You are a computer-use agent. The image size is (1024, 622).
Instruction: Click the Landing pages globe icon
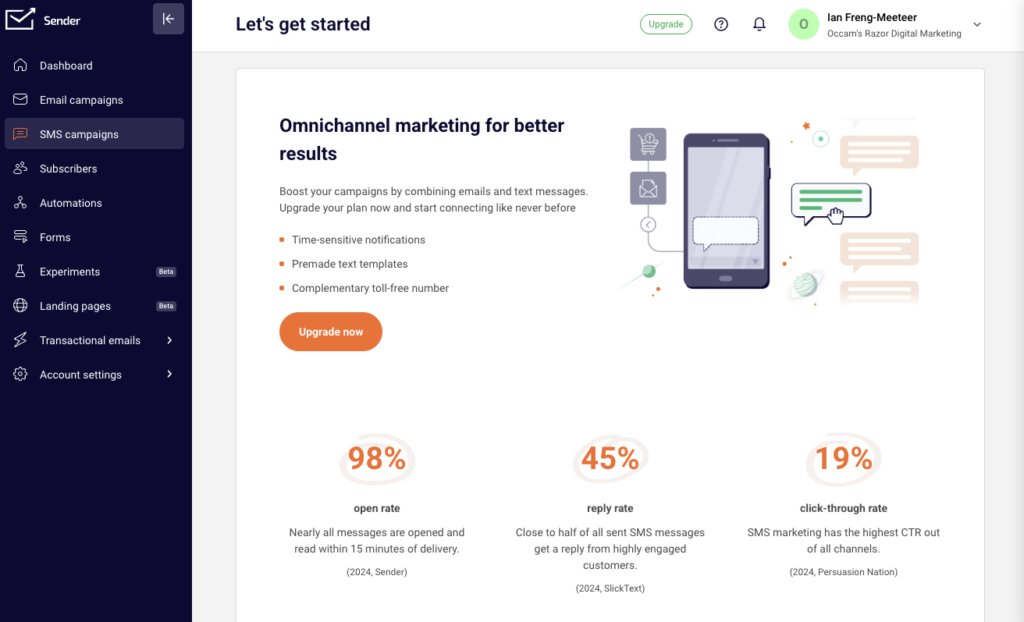(x=20, y=306)
